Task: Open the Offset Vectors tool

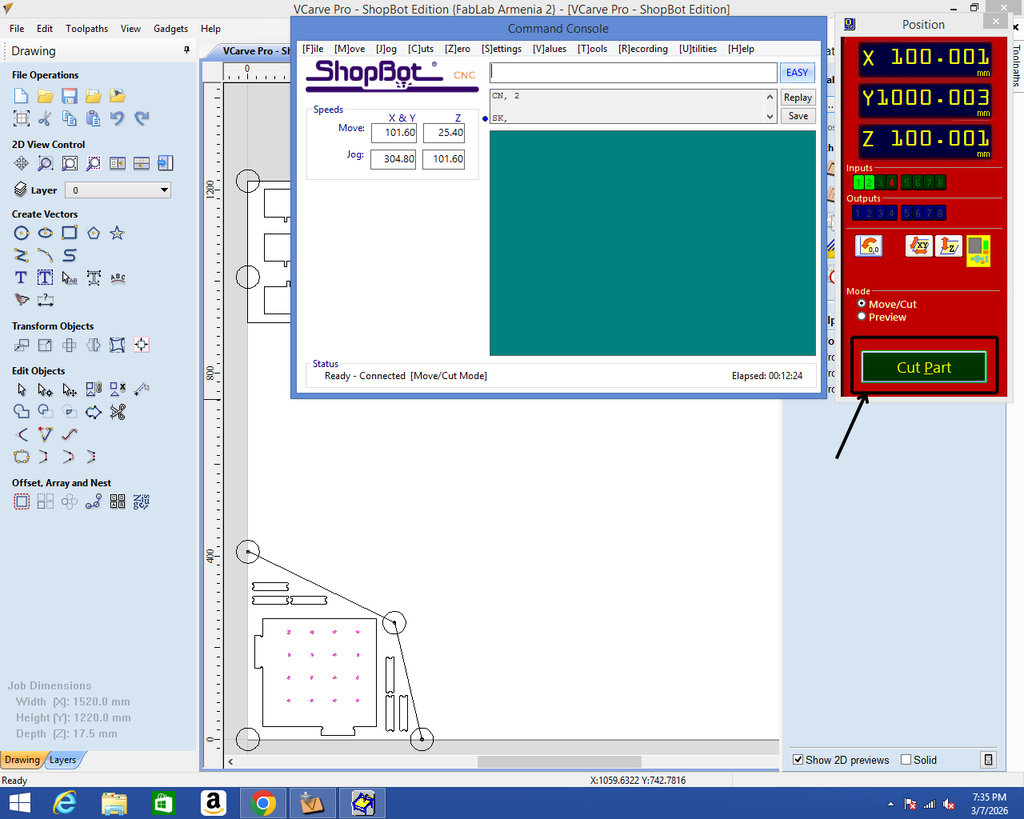Action: (21, 502)
